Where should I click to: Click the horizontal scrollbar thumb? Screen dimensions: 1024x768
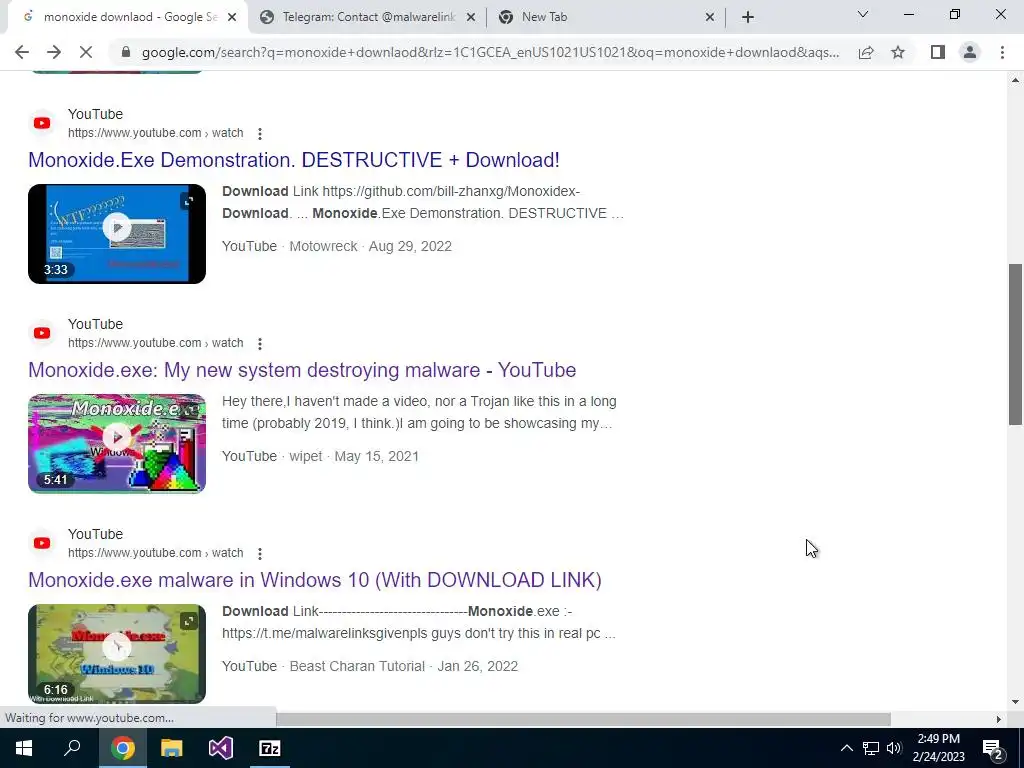click(583, 719)
